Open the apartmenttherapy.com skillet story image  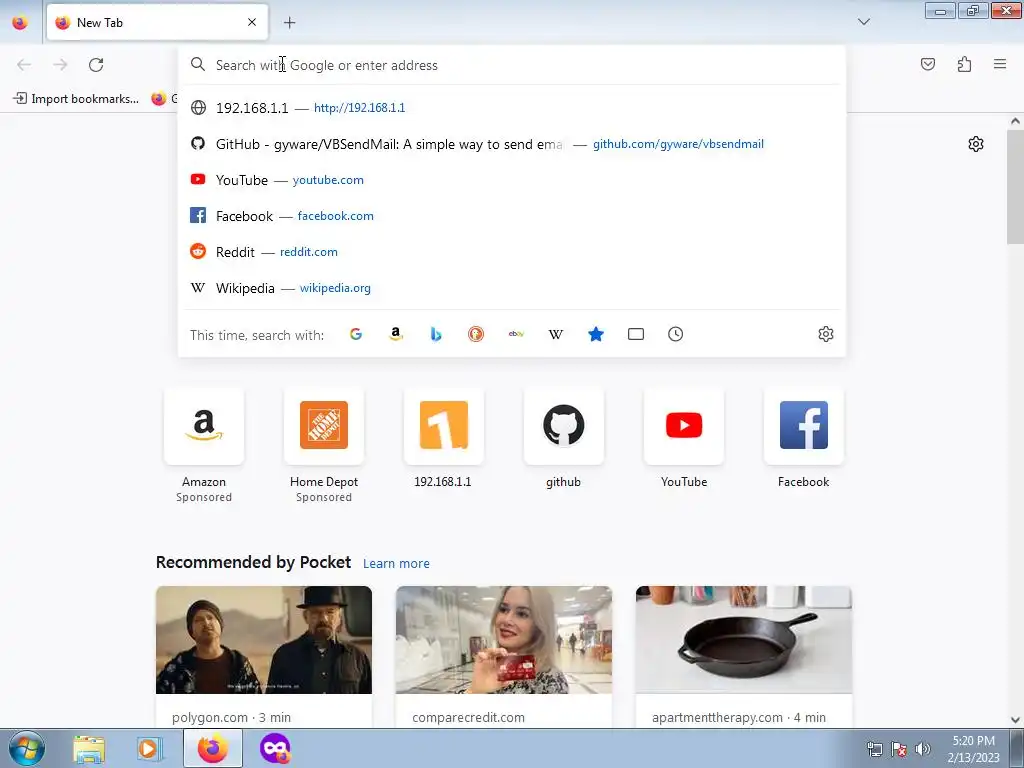pyautogui.click(x=744, y=640)
